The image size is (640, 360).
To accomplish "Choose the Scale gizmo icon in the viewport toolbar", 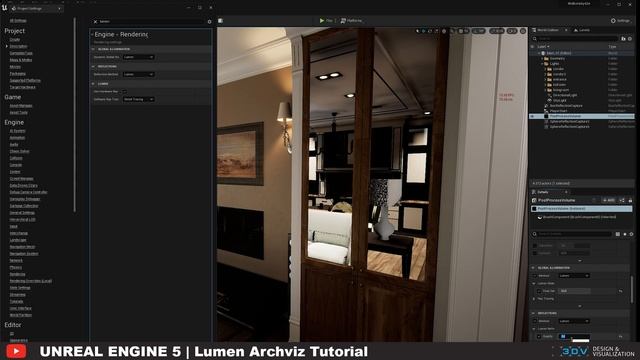I will (x=437, y=31).
